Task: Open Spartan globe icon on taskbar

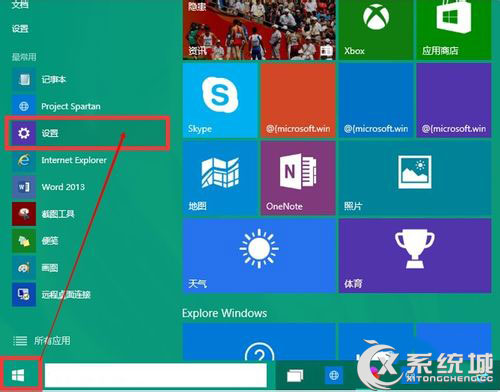Action: point(334,375)
